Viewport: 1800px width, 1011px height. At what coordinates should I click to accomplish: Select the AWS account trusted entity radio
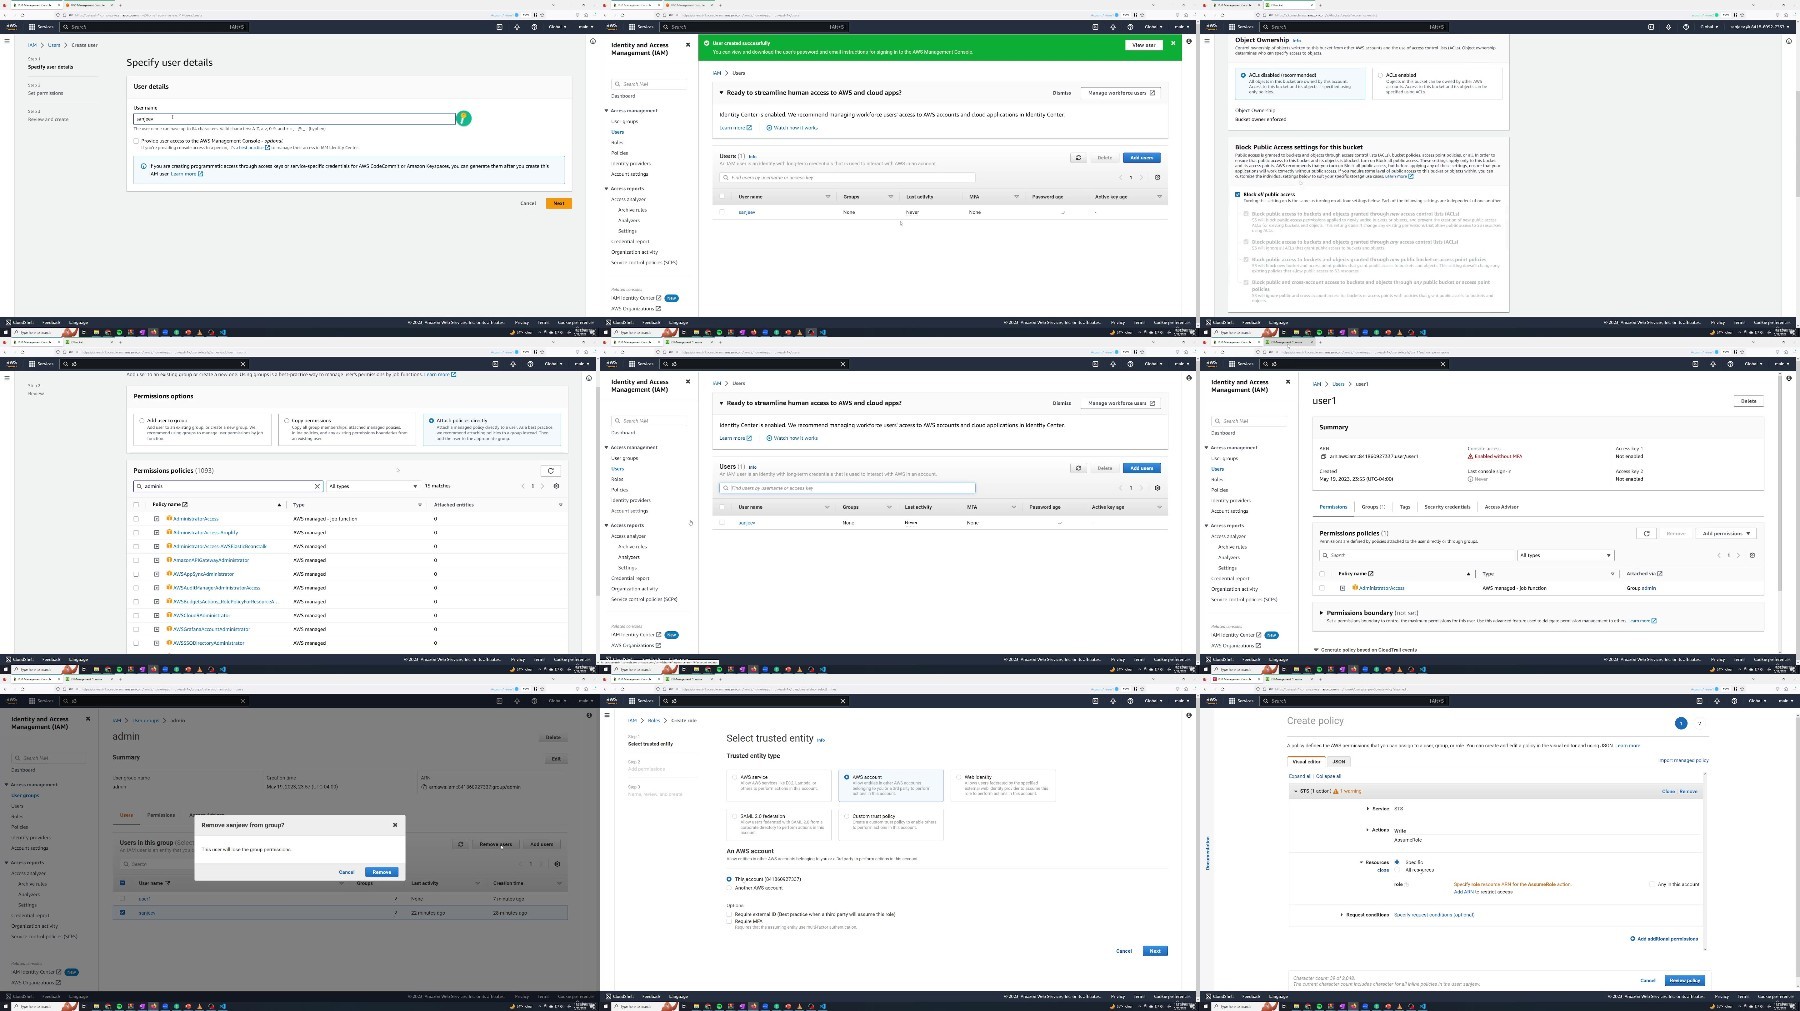click(845, 777)
